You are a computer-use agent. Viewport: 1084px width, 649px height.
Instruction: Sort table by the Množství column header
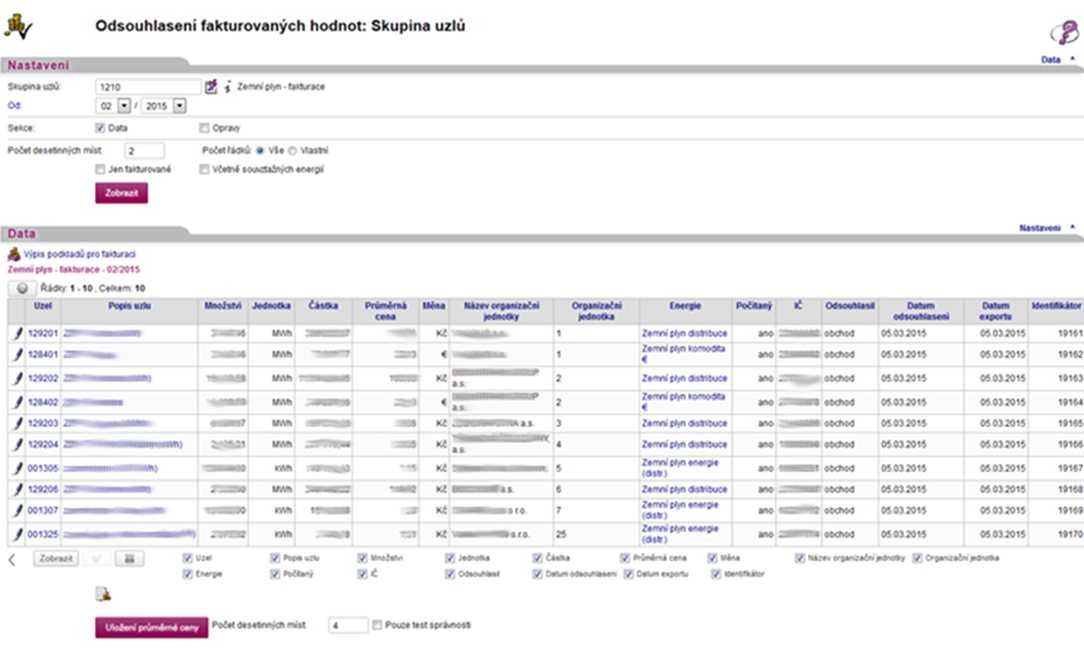[x=223, y=305]
